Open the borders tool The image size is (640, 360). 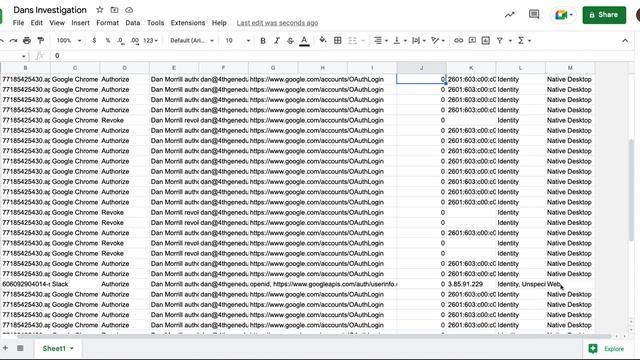[x=338, y=40]
